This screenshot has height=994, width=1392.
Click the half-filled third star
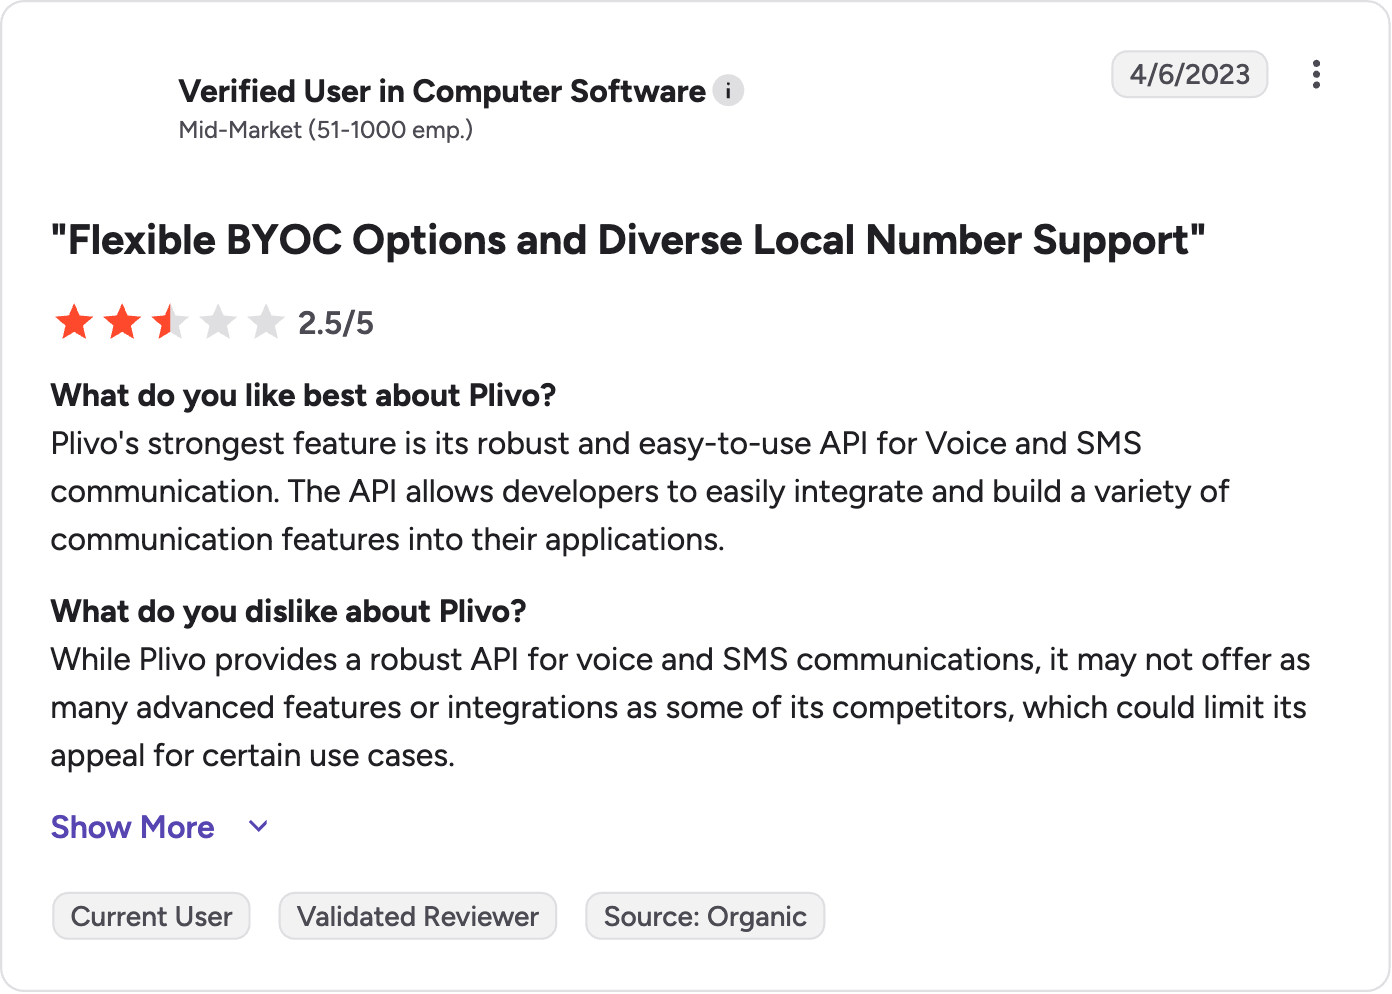point(170,323)
